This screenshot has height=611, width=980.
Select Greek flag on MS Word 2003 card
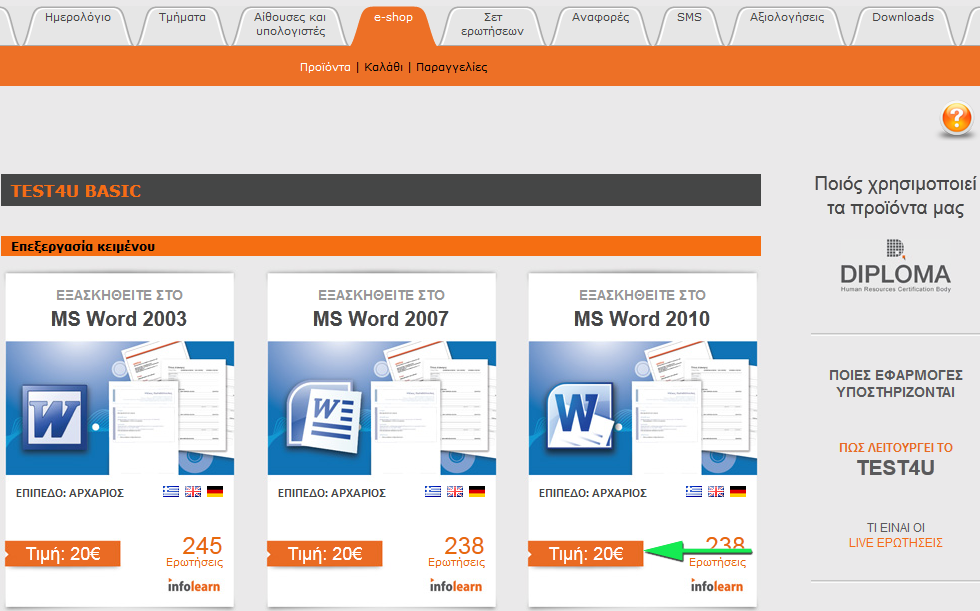click(x=171, y=492)
